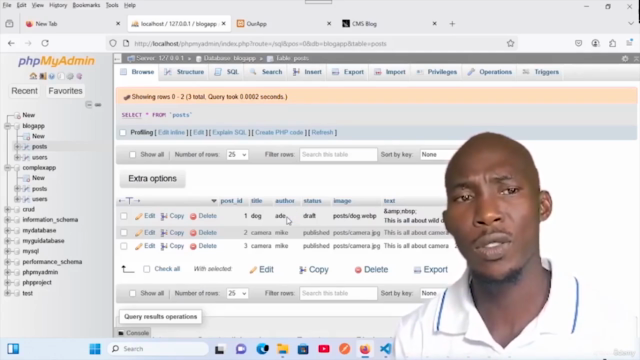Select the users table under blogapp
Image resolution: width=640 pixels, height=360 pixels.
[40, 158]
